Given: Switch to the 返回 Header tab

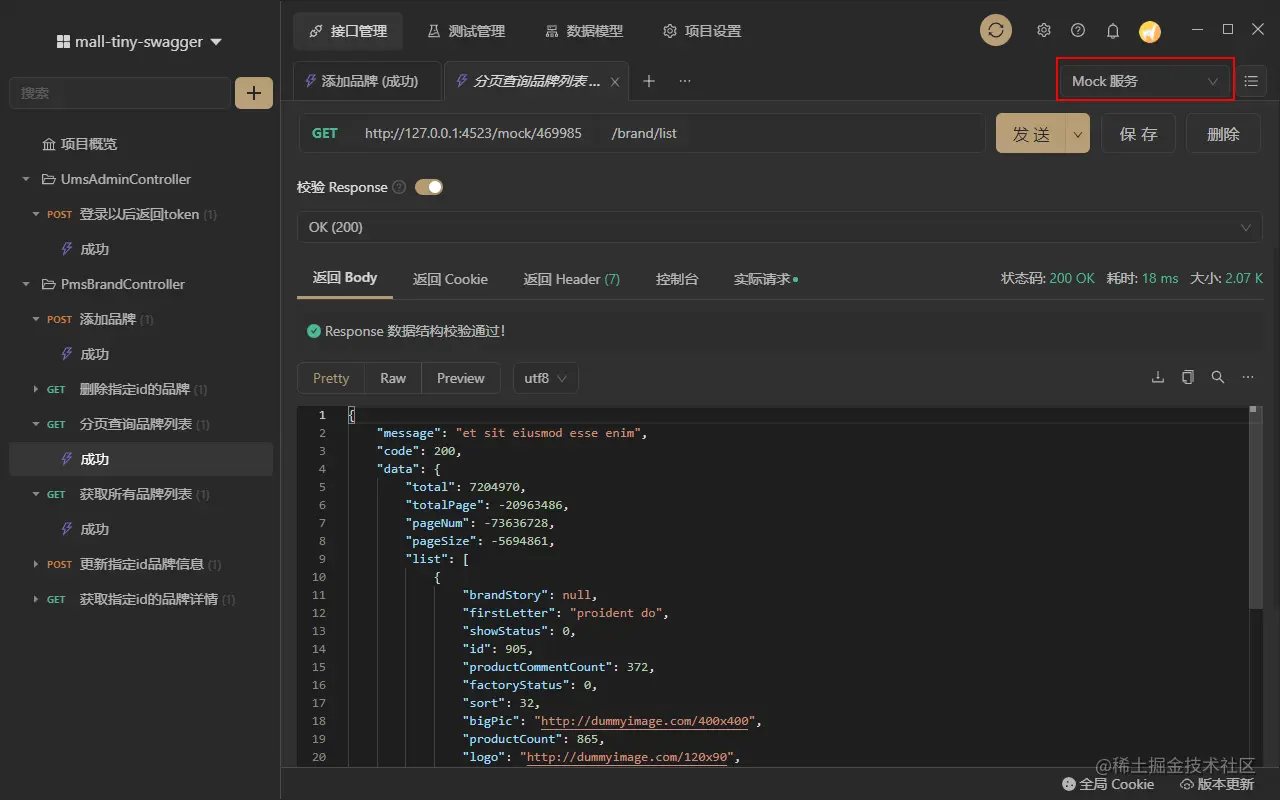Looking at the screenshot, I should point(571,279).
